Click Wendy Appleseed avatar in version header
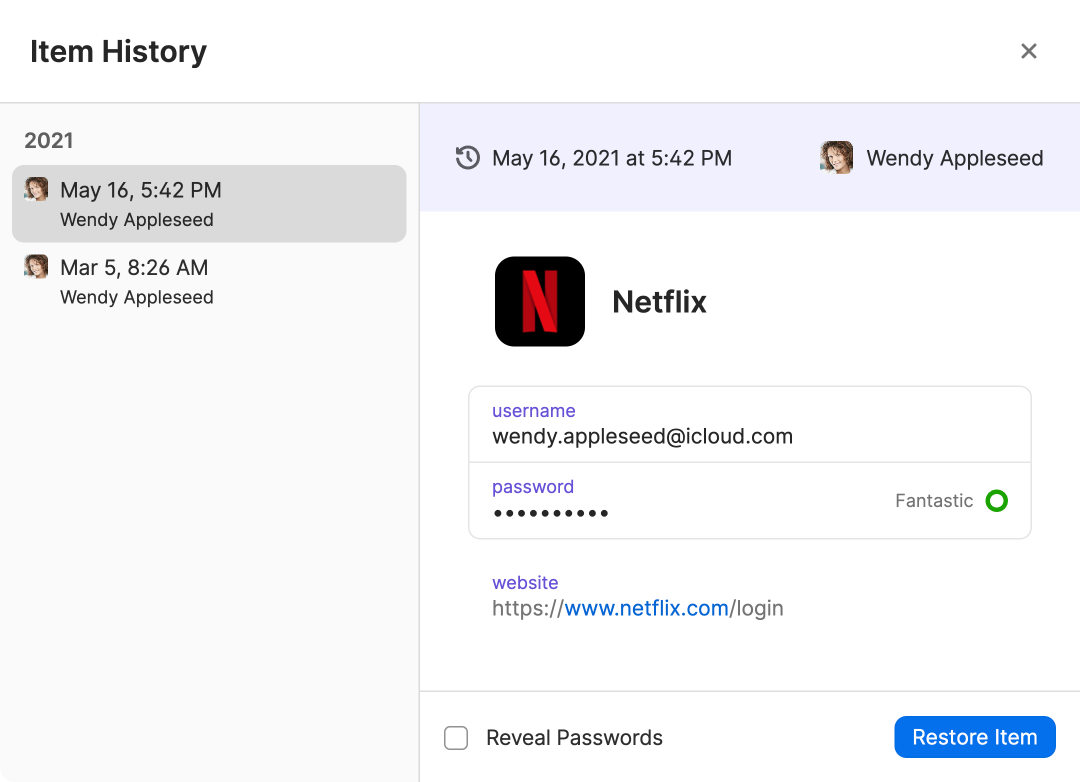This screenshot has height=782, width=1080. [x=836, y=158]
